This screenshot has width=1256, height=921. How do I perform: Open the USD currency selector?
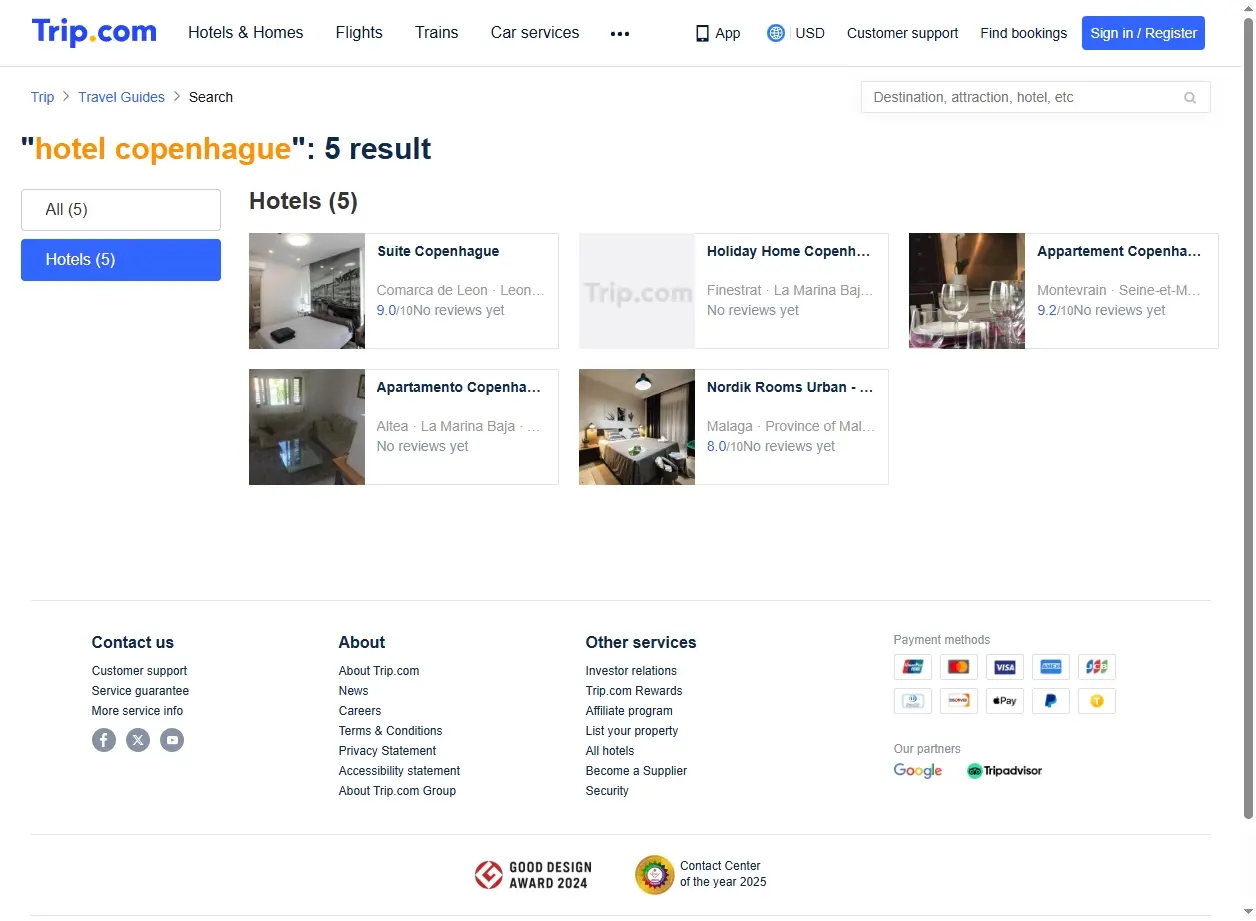810,33
